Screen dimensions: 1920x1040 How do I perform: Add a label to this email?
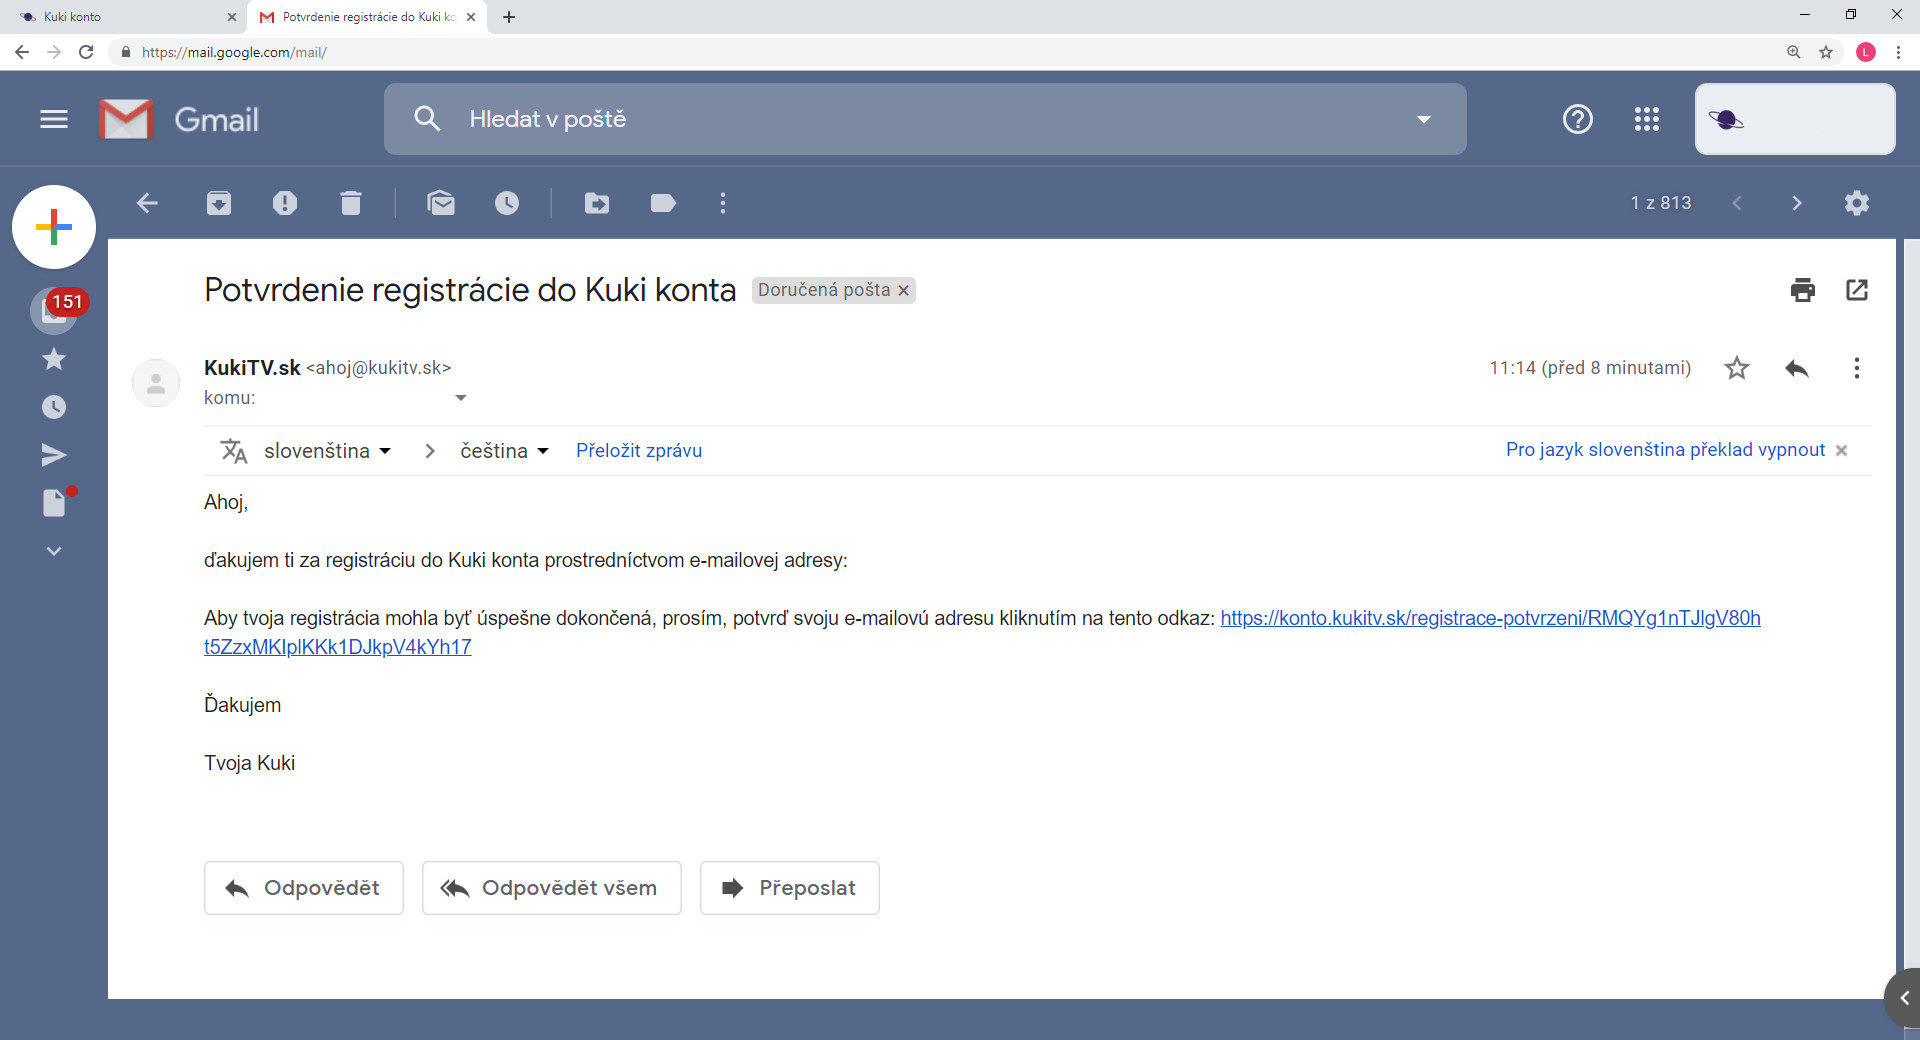pos(663,203)
